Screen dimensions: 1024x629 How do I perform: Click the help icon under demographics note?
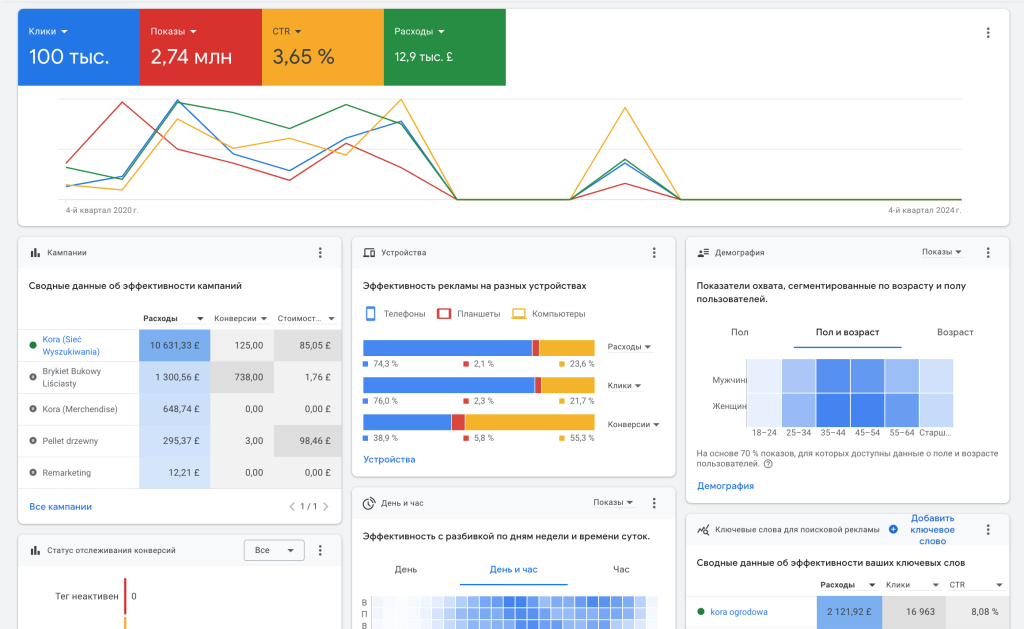[x=768, y=464]
